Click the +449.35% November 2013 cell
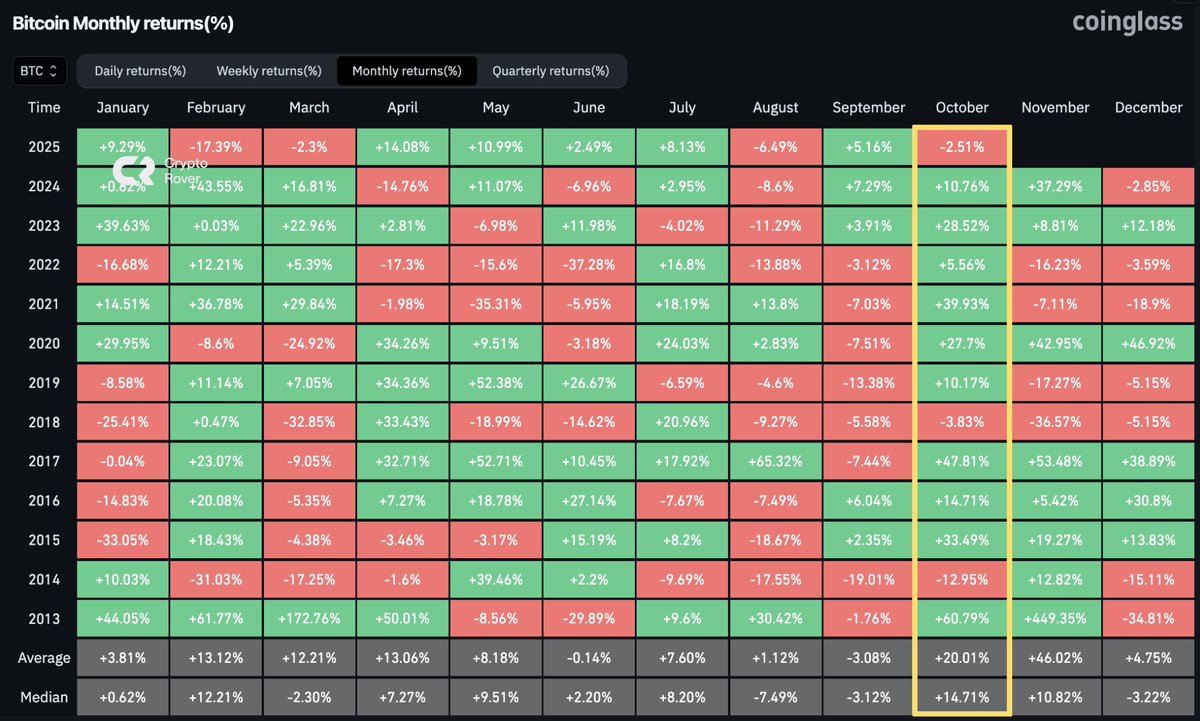Viewport: 1200px width, 721px height. (1055, 618)
